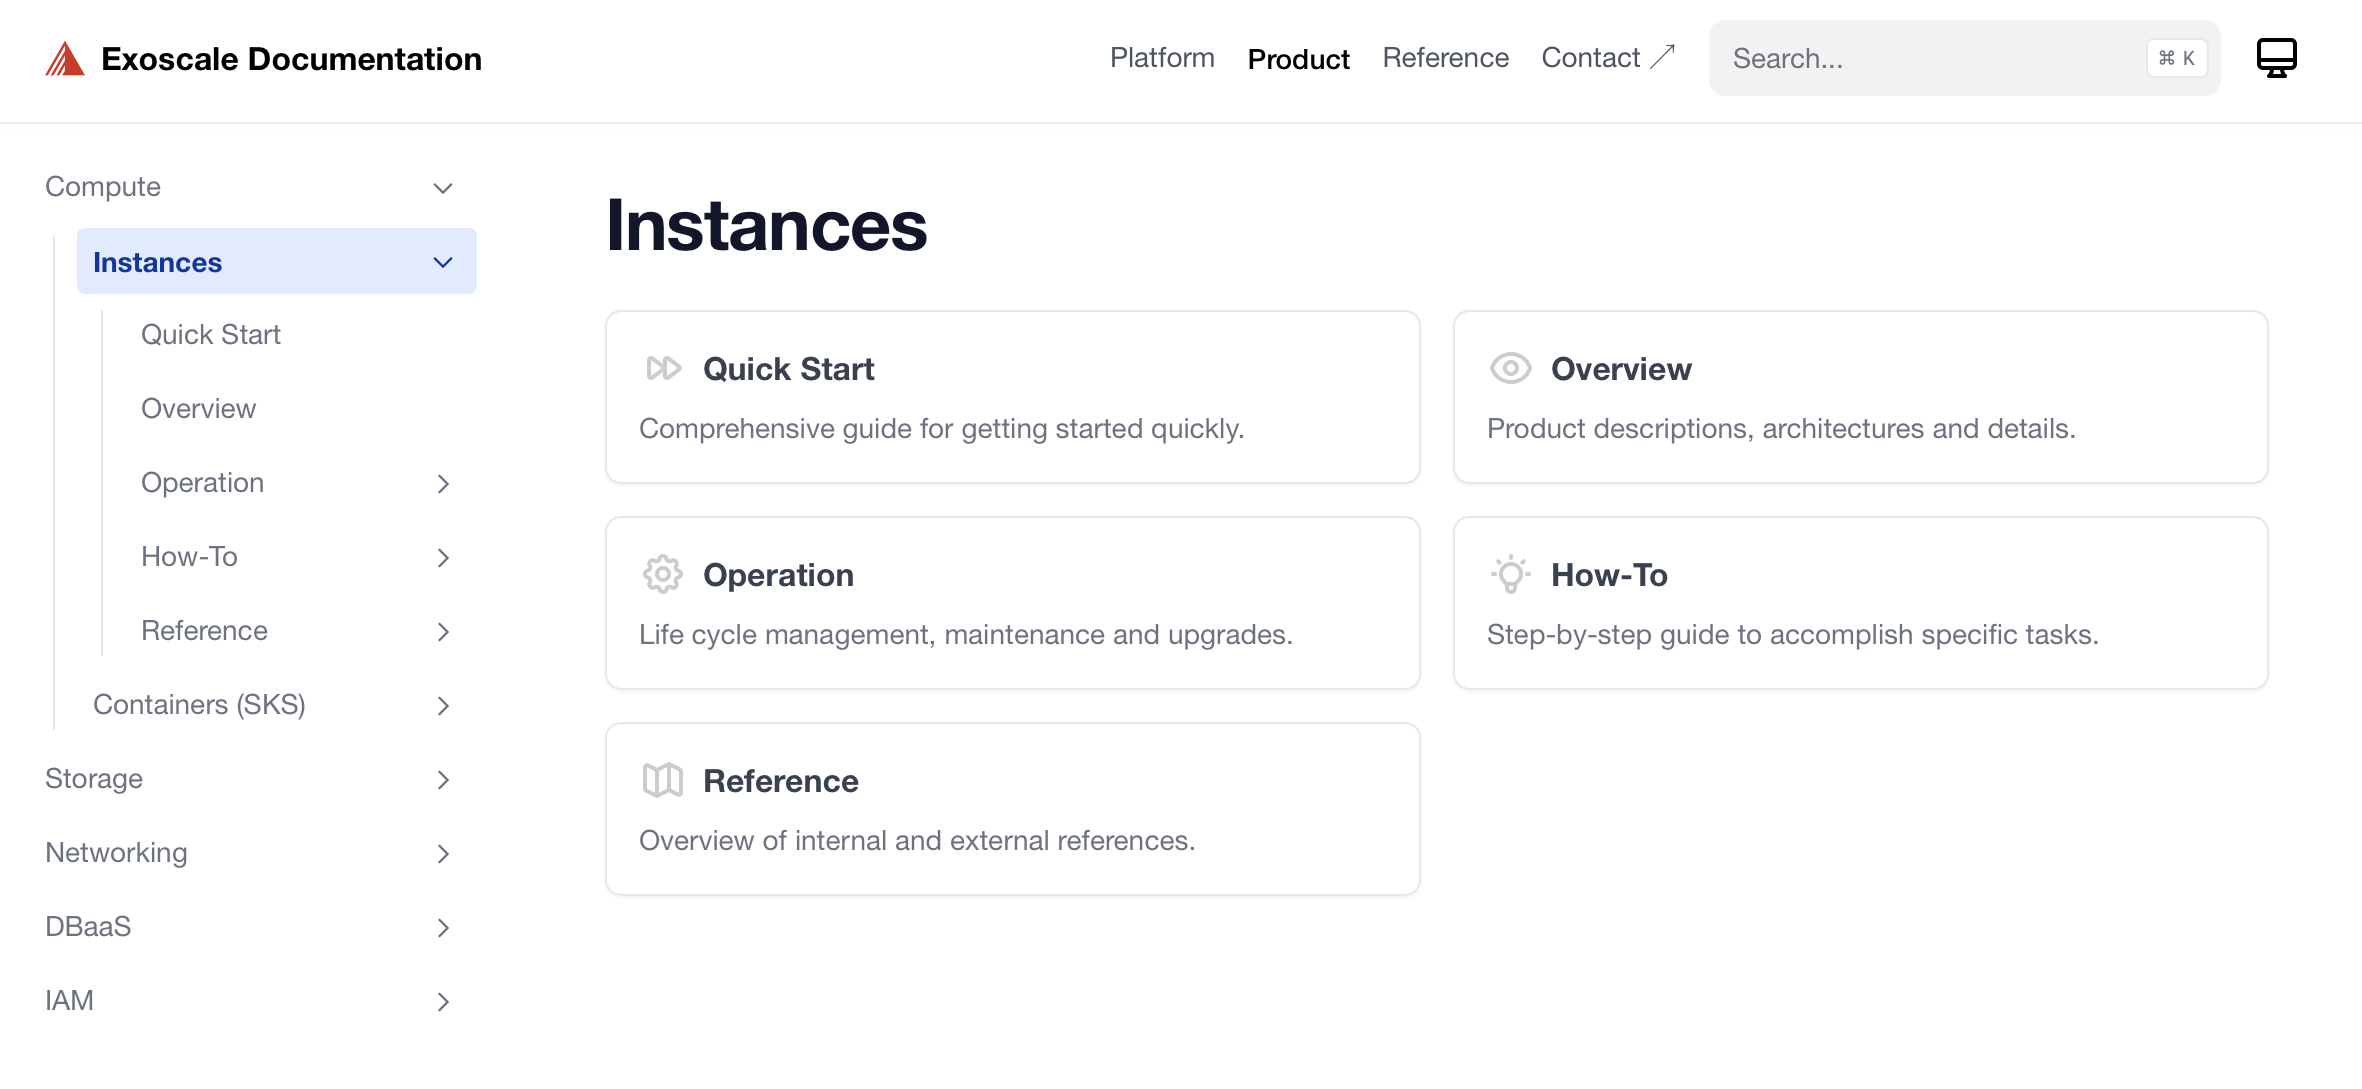Expand the Reference sidebar chevron
This screenshot has height=1089, width=2362.
pos(443,632)
